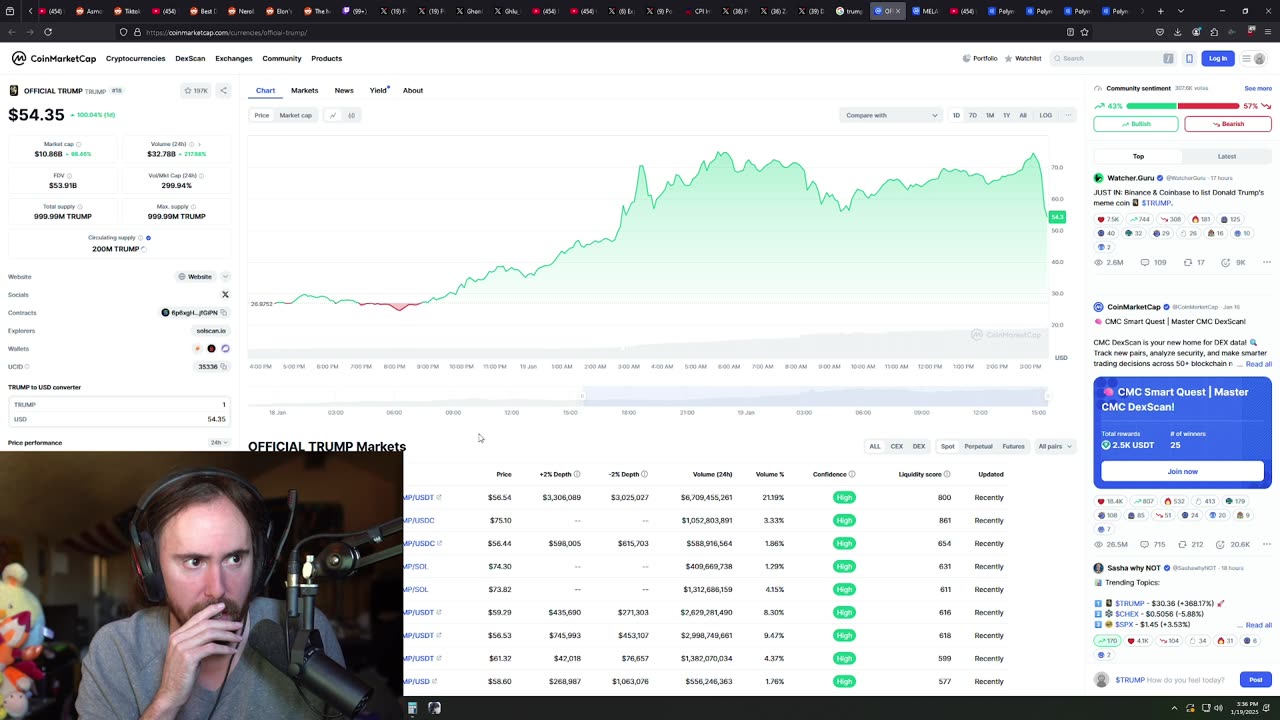The image size is (1280, 720).
Task: Add OFFICIAL TRUMP to watchlist via star
Action: click(196, 91)
